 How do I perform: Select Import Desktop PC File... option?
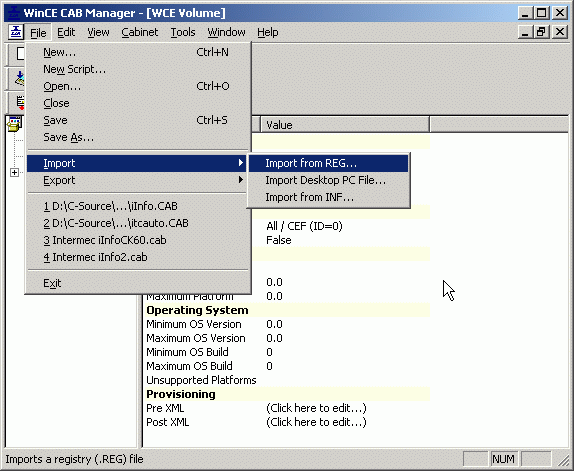click(x=328, y=180)
